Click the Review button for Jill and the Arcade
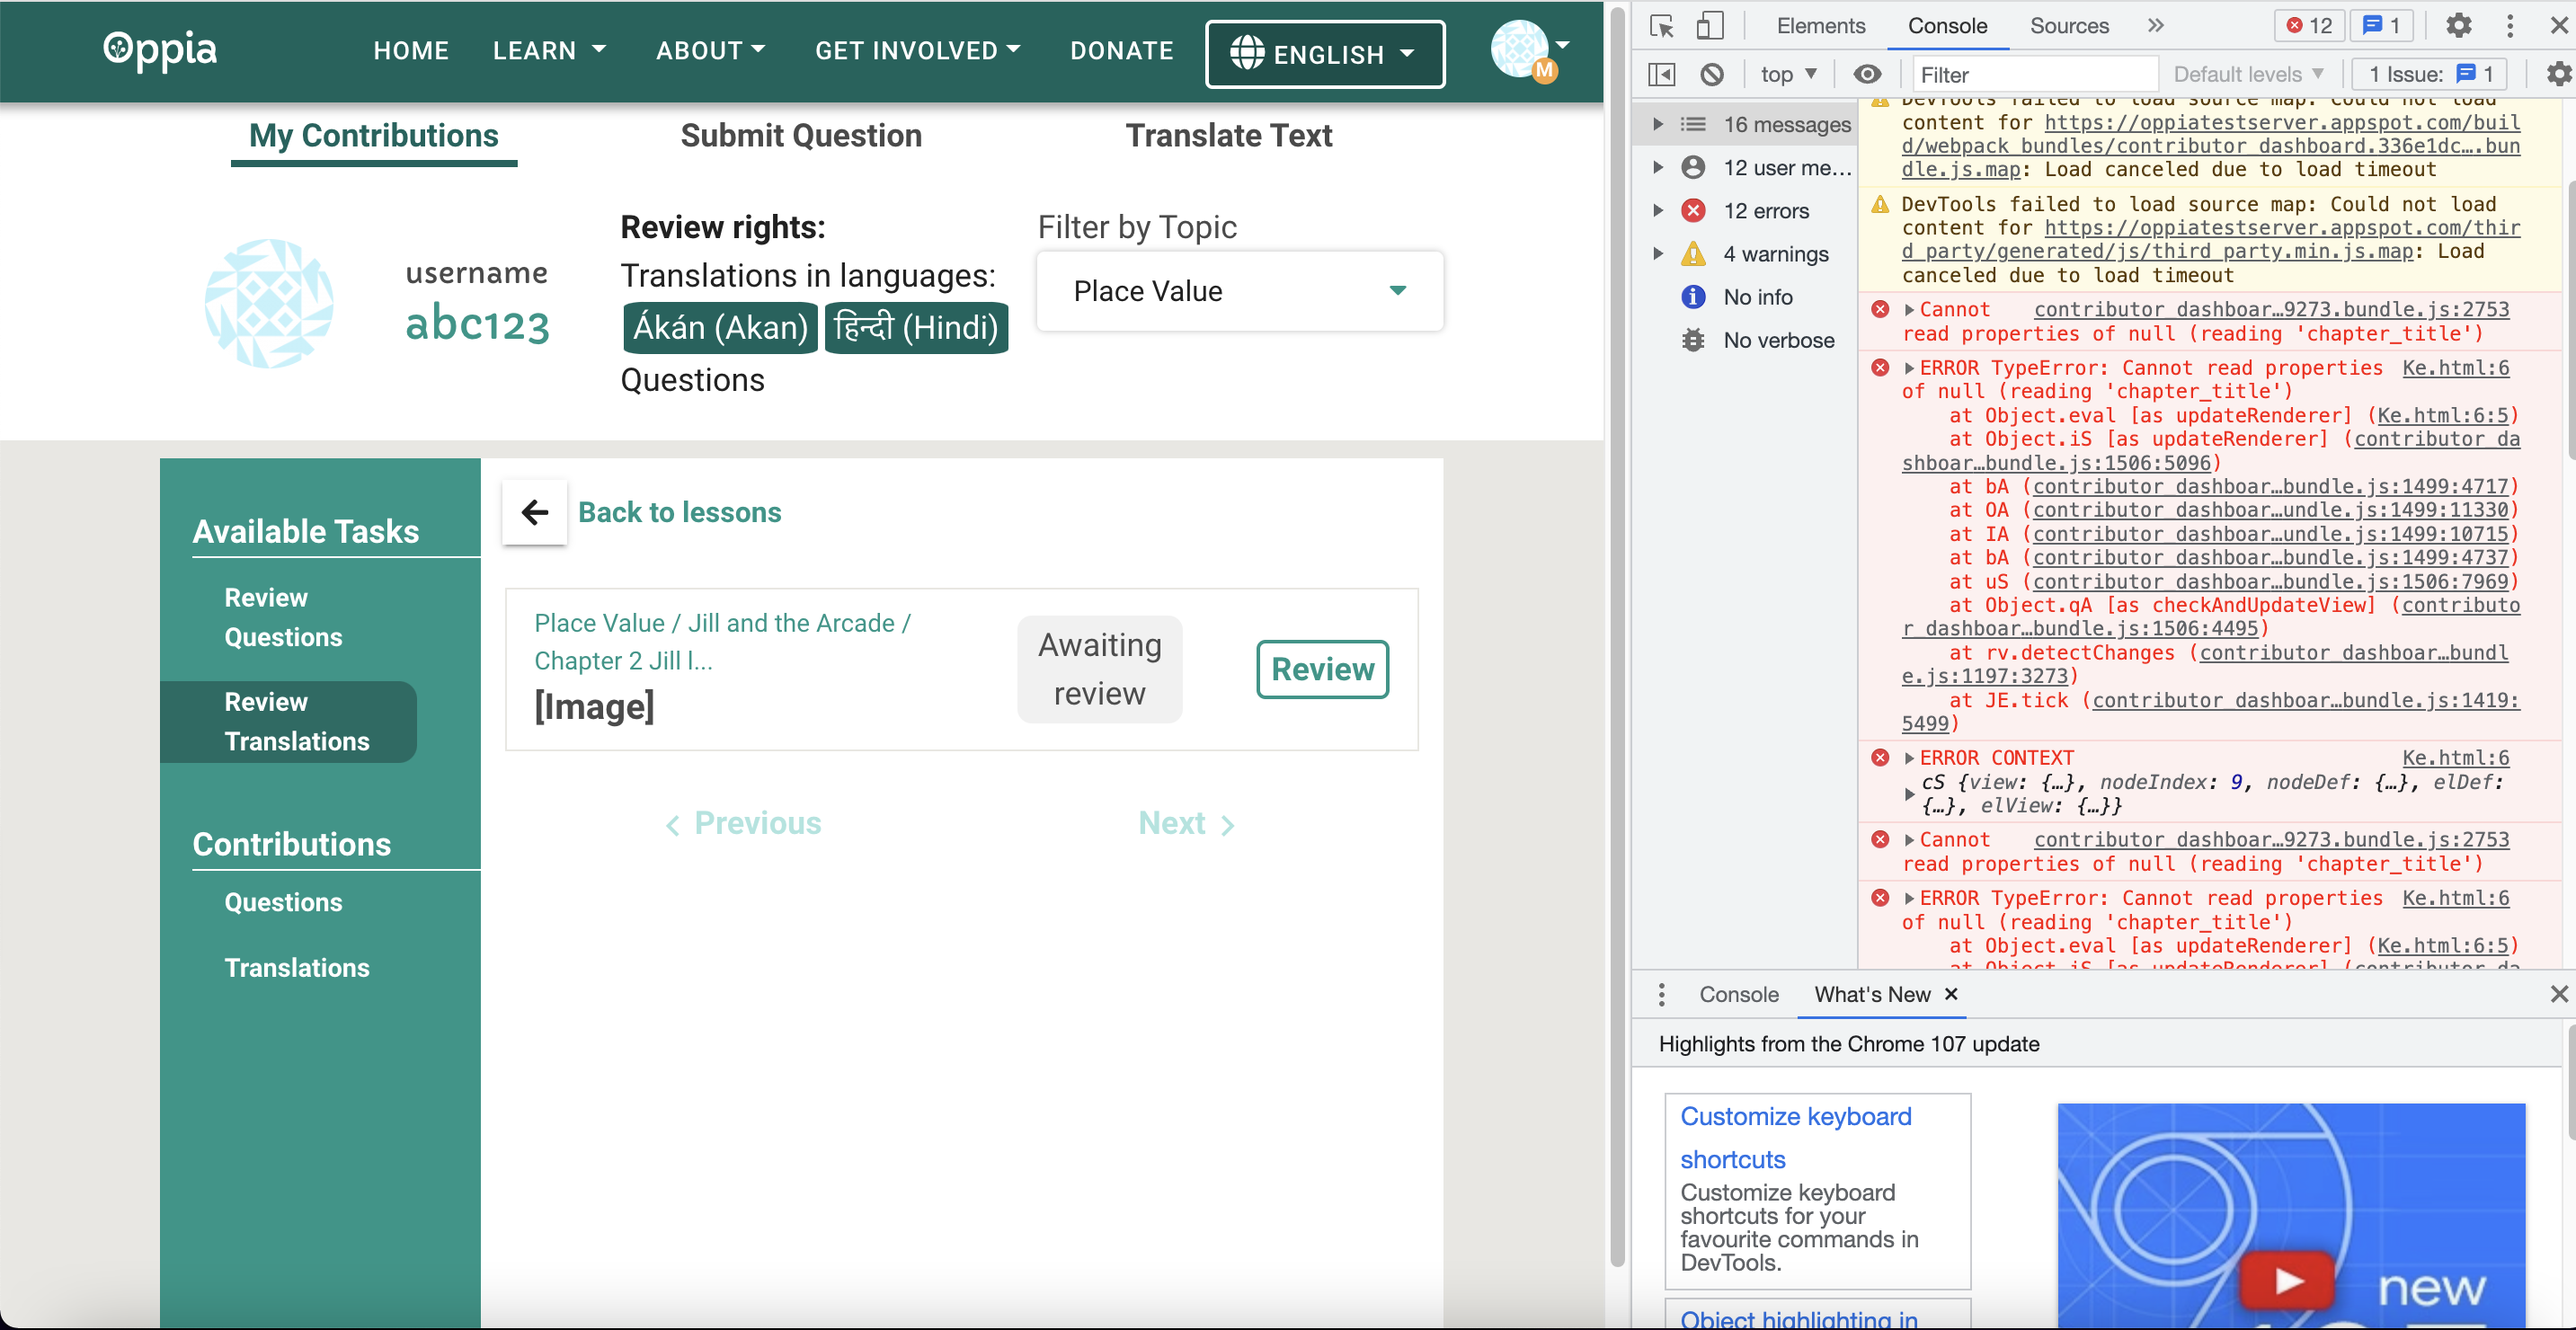This screenshot has width=2576, height=1330. point(1322,669)
